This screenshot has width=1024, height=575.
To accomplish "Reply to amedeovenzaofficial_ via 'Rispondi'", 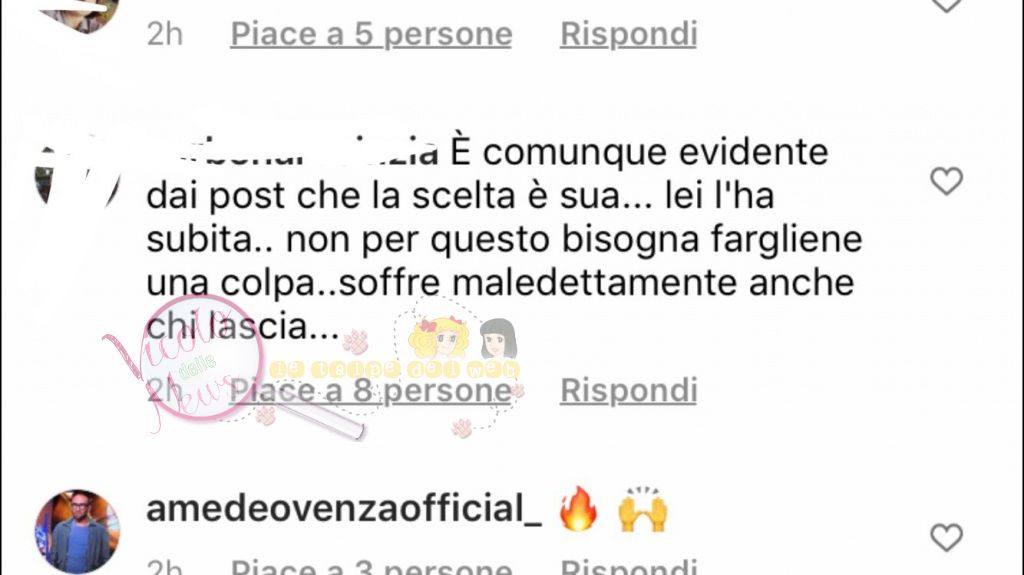I will (629, 566).
